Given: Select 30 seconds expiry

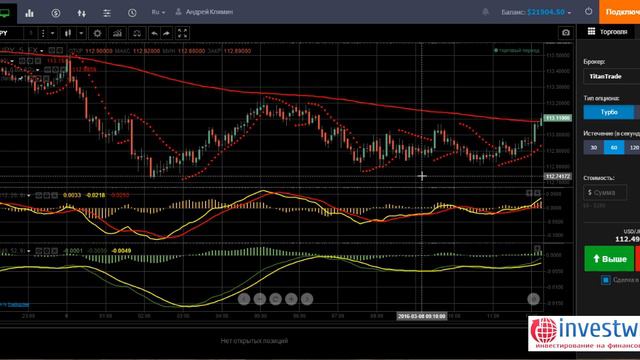Looking at the screenshot, I should [x=593, y=147].
